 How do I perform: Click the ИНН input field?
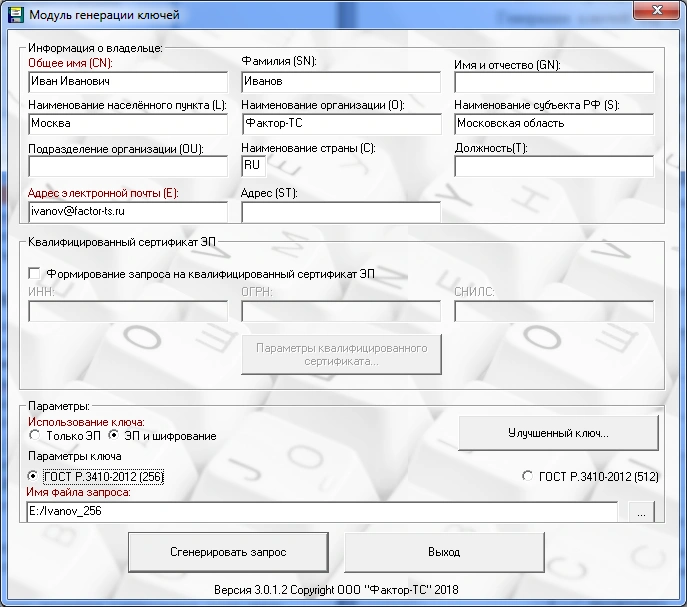point(128,311)
